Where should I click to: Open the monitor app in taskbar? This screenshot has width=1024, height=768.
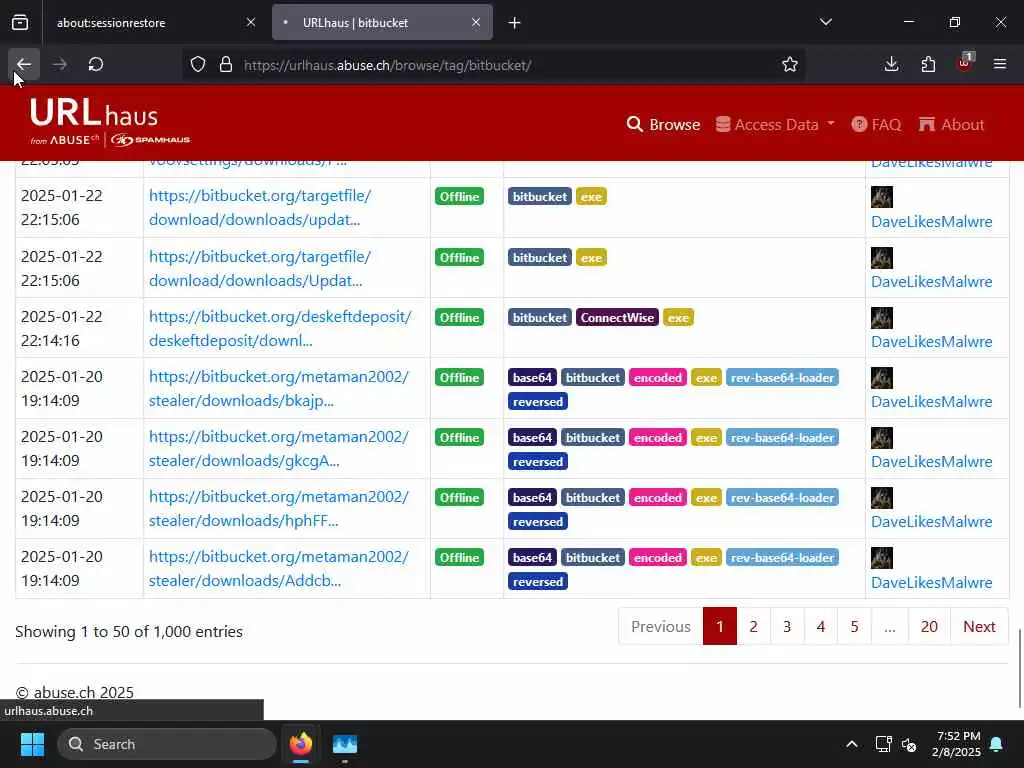345,744
